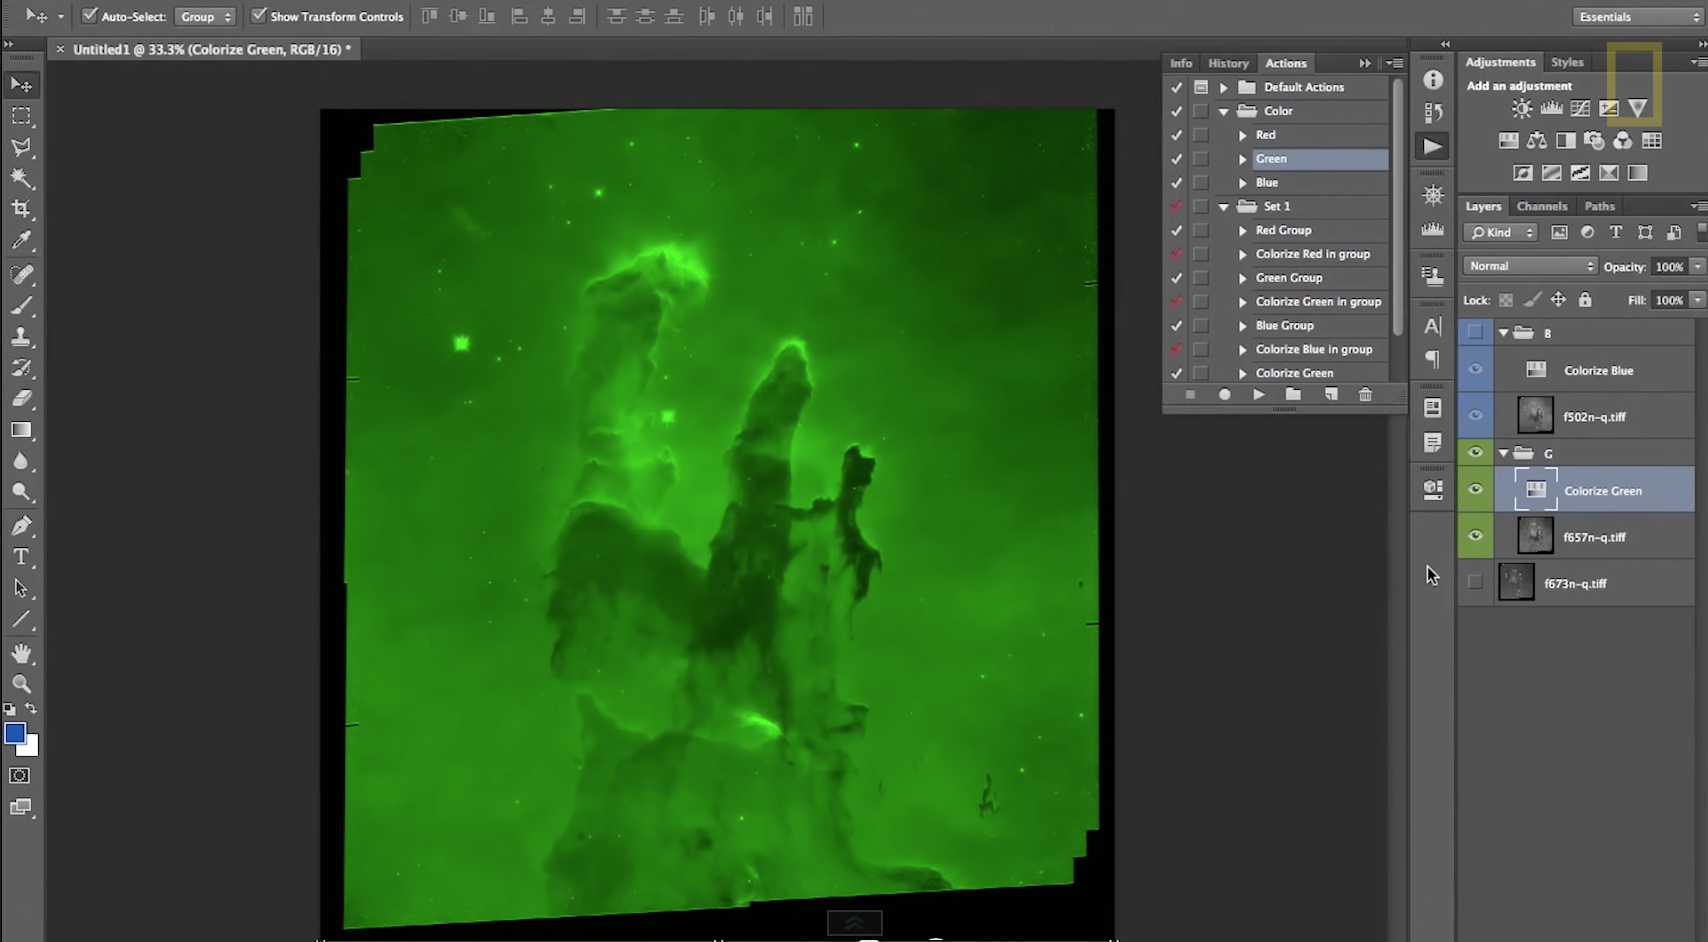Toggle Show Transform Controls checkbox
The width and height of the screenshot is (1708, 942).
(x=259, y=16)
